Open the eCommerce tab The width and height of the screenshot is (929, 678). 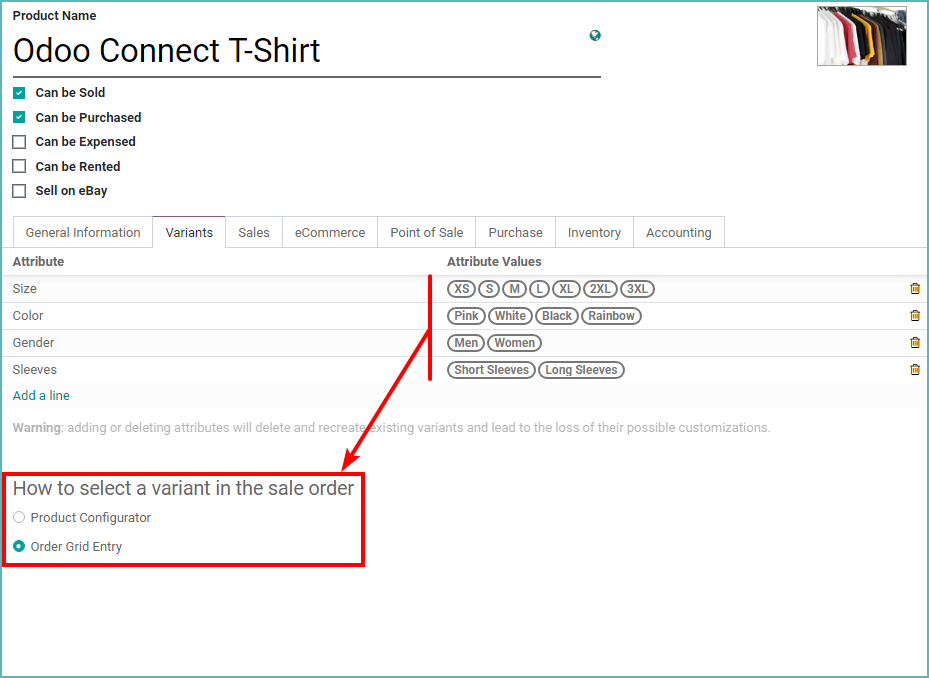pyautogui.click(x=329, y=231)
